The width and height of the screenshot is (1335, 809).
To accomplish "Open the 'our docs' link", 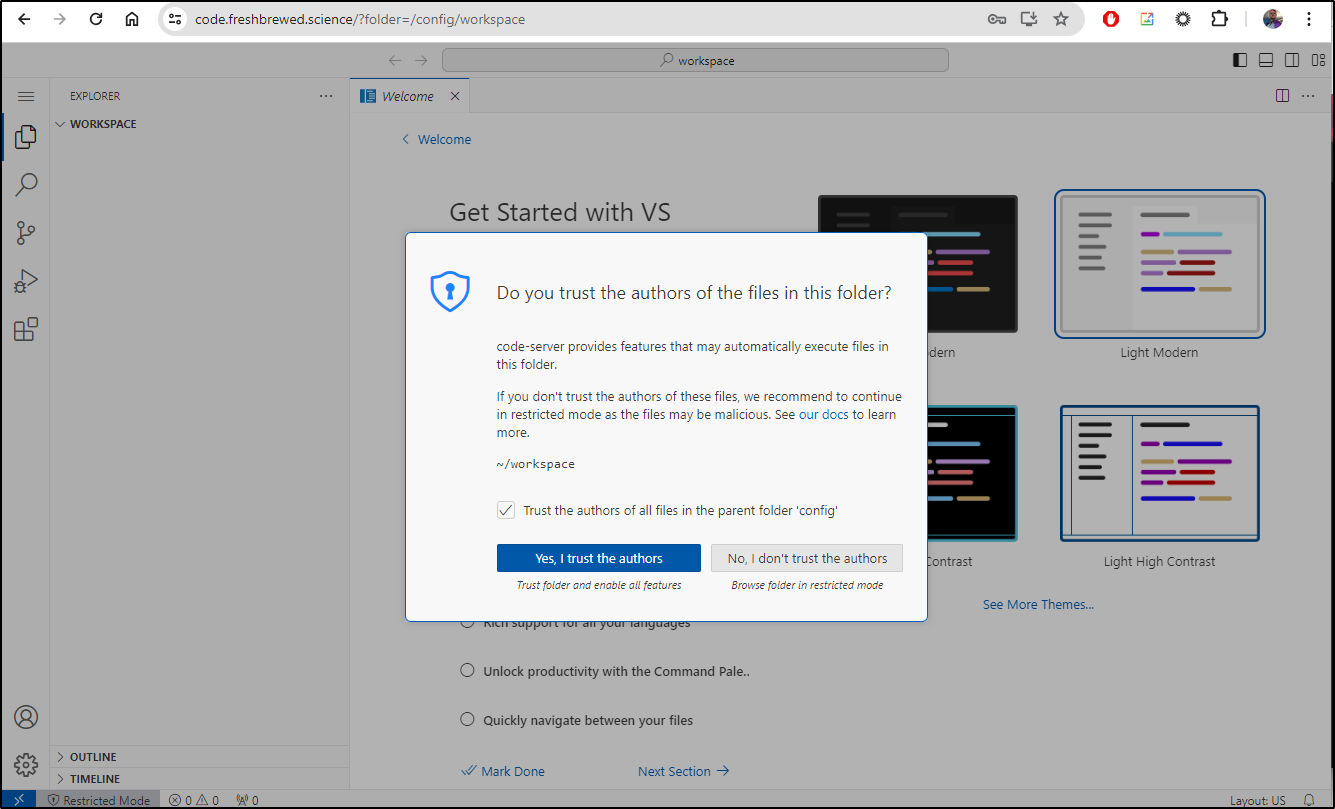I will tap(823, 414).
